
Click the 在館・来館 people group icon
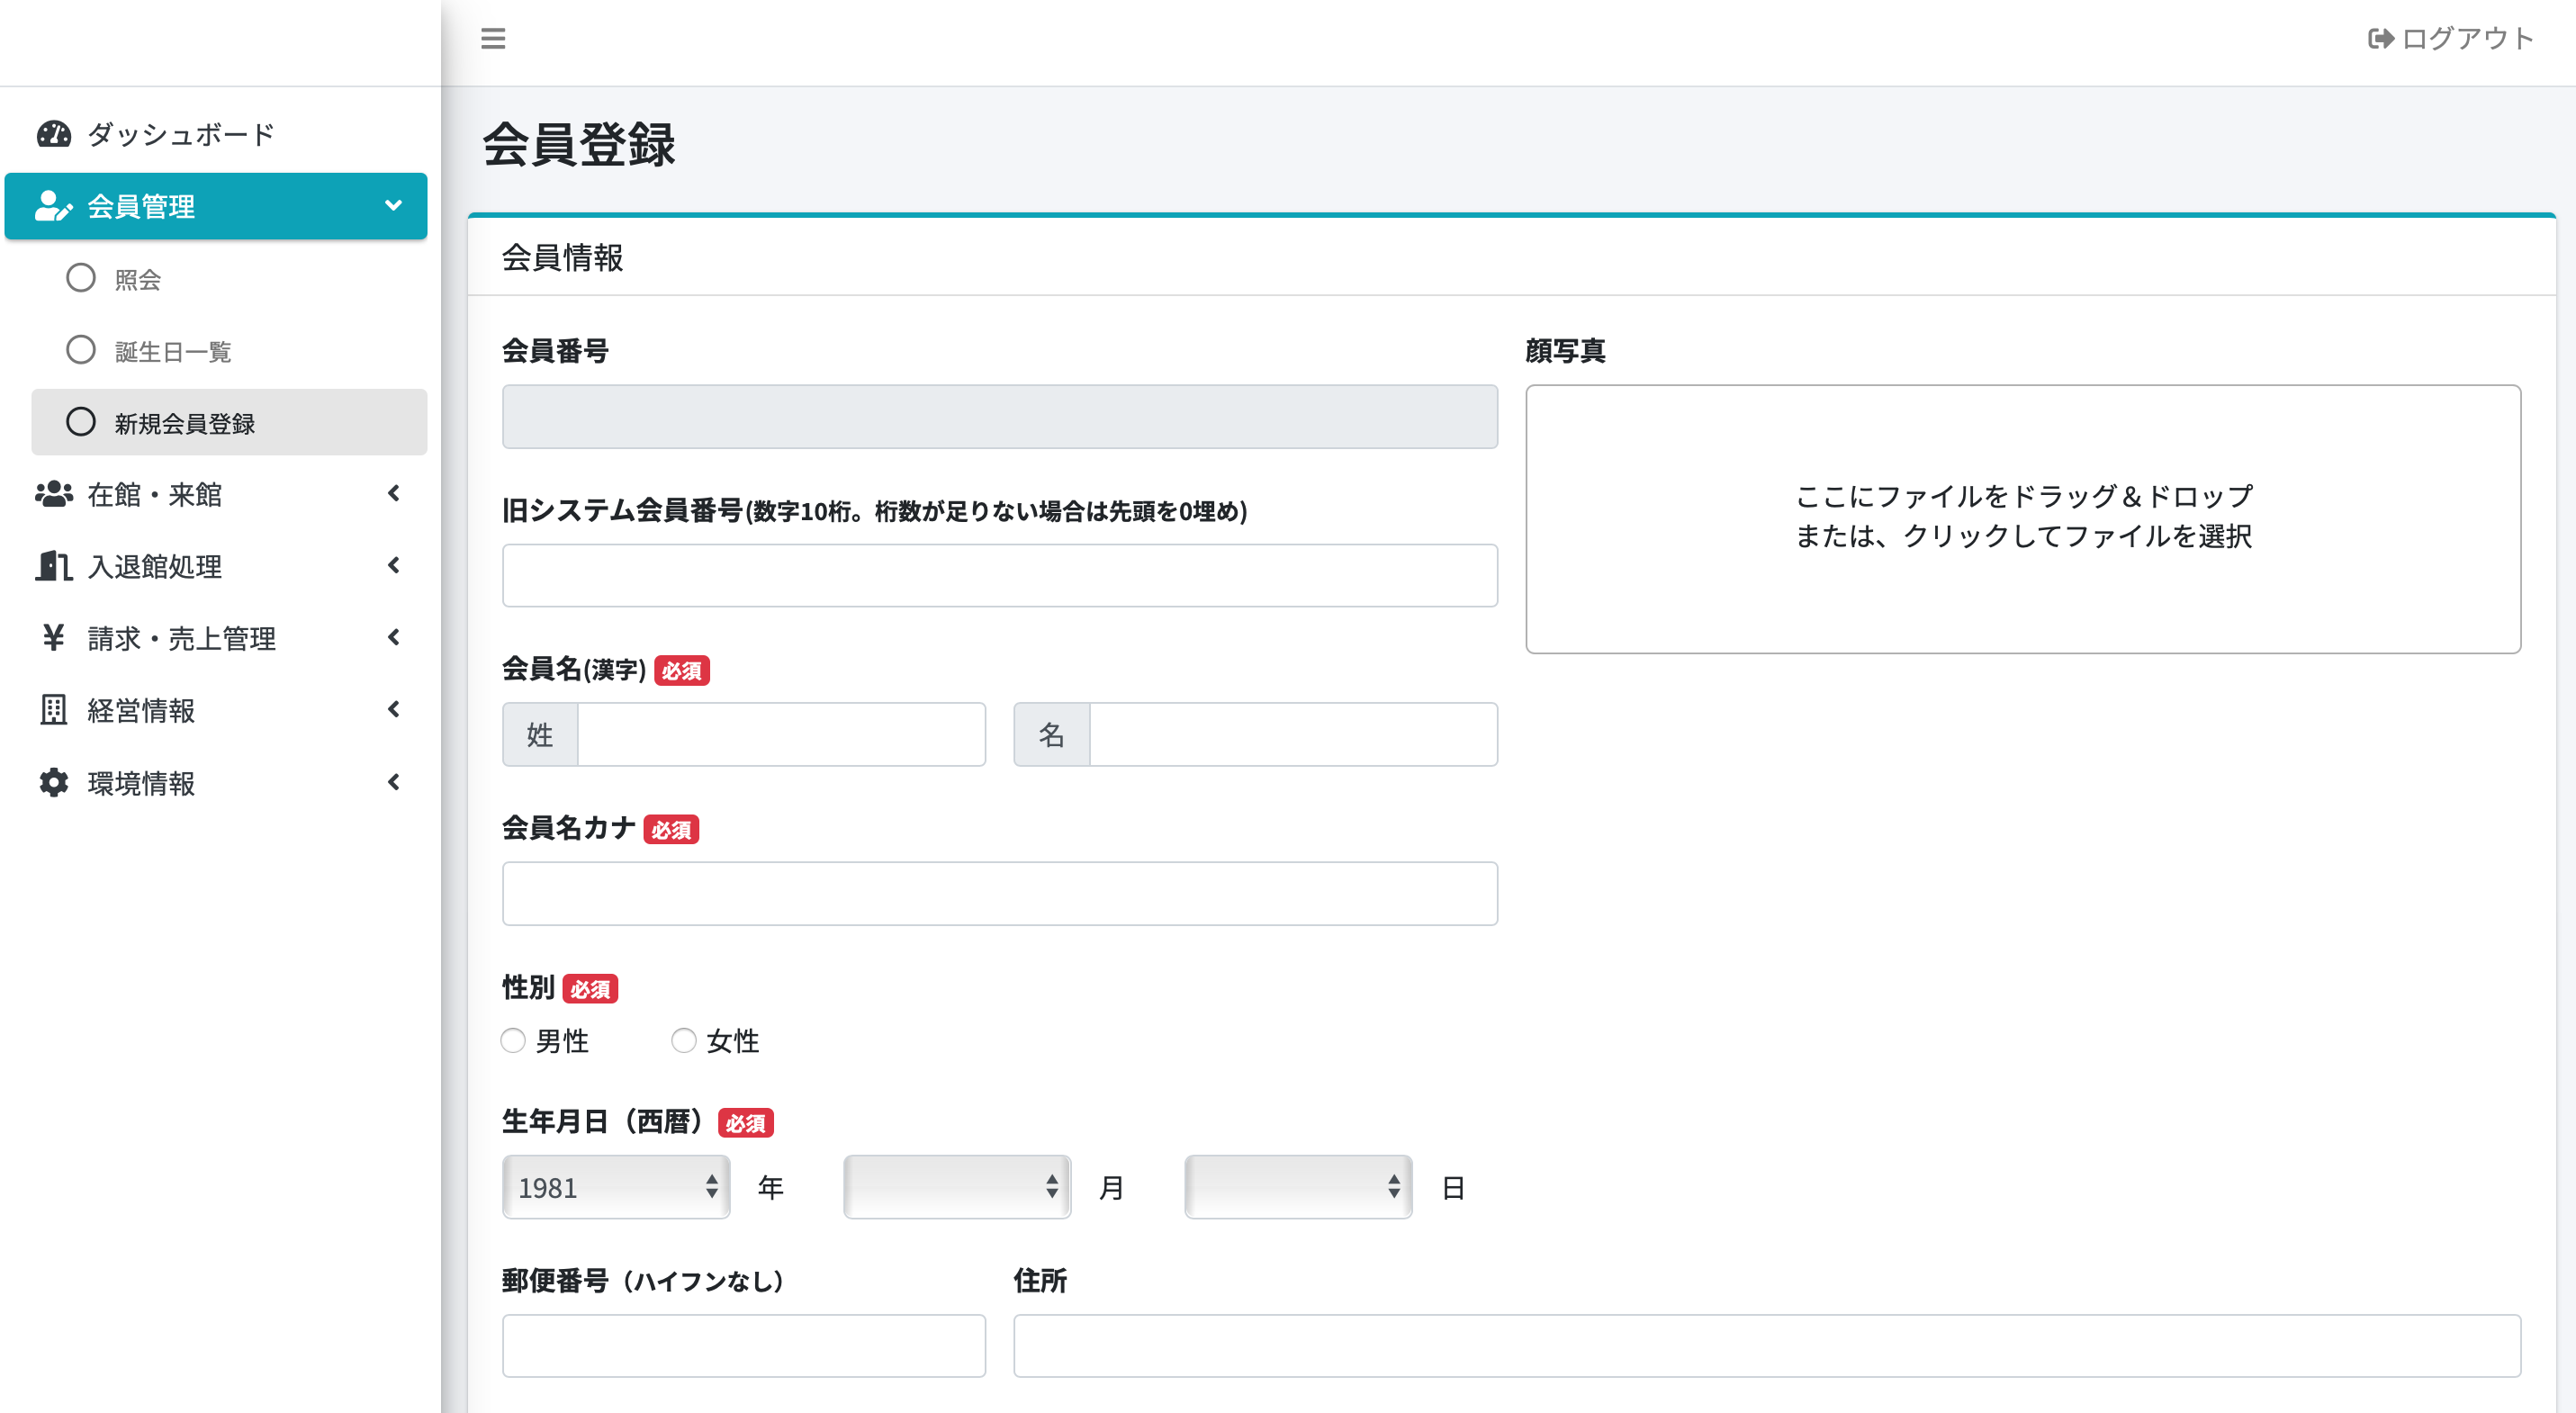[54, 494]
